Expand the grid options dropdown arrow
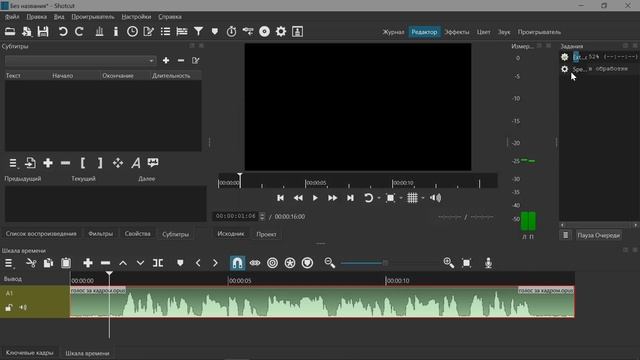 click(x=423, y=198)
